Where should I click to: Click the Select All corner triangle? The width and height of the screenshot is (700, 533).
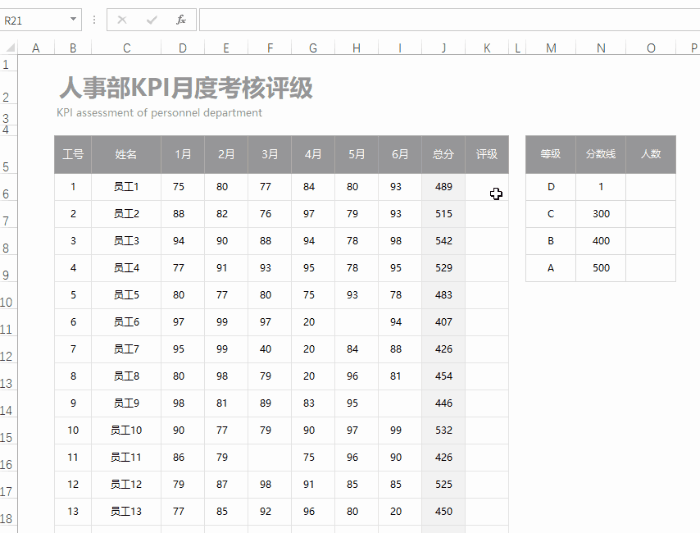(9, 47)
